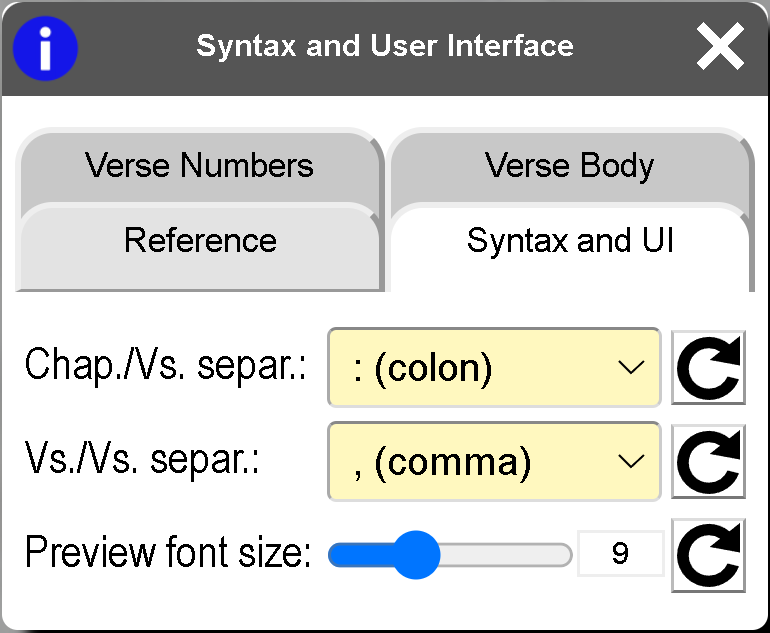The height and width of the screenshot is (633, 770).
Task: Reset the Chap./Vs. separator to default
Action: (x=708, y=368)
